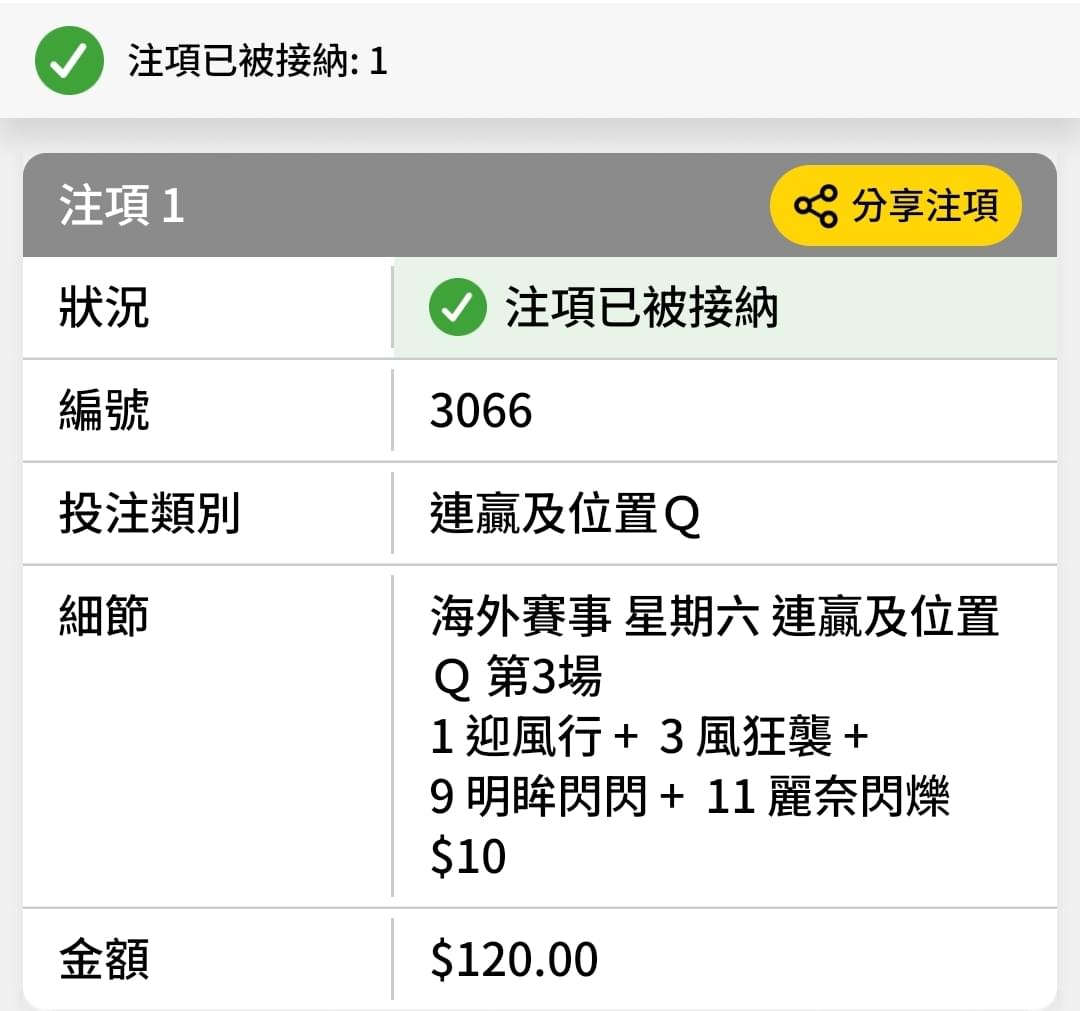Screen dimensions: 1080x1011
Task: Select the 注項 1 header bar
Action: (x=539, y=205)
